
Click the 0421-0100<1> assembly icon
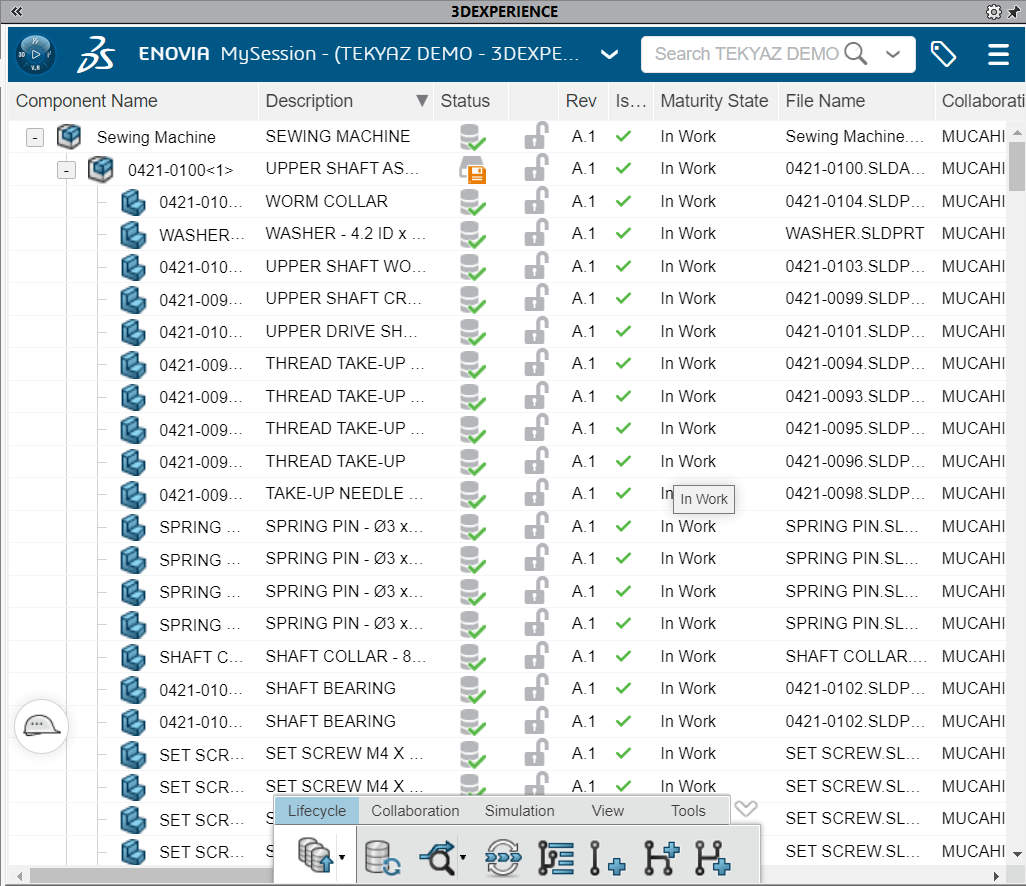(x=100, y=169)
